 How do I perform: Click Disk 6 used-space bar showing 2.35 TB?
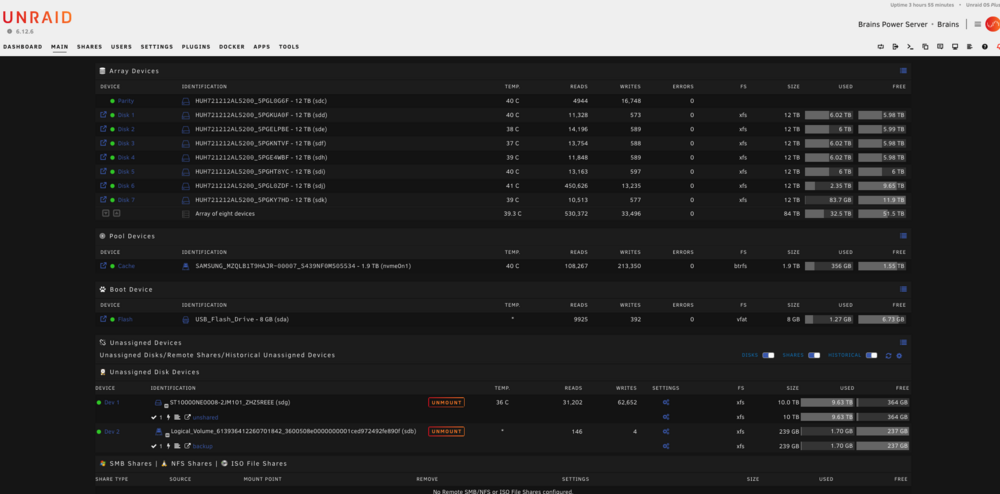click(829, 185)
